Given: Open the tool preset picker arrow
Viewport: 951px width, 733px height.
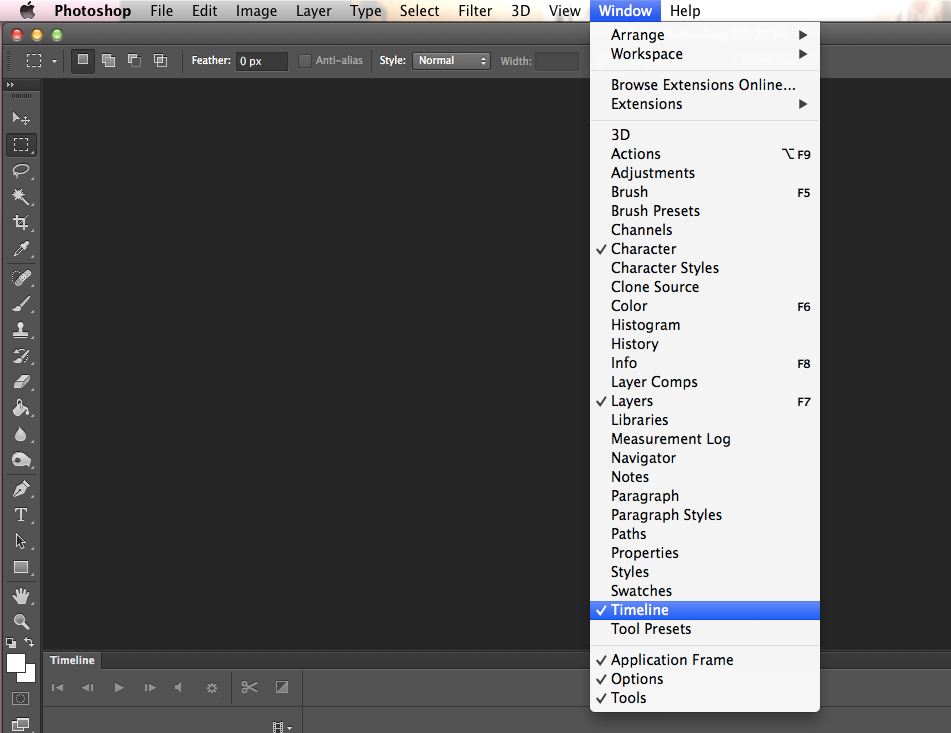Looking at the screenshot, I should pyautogui.click(x=55, y=61).
